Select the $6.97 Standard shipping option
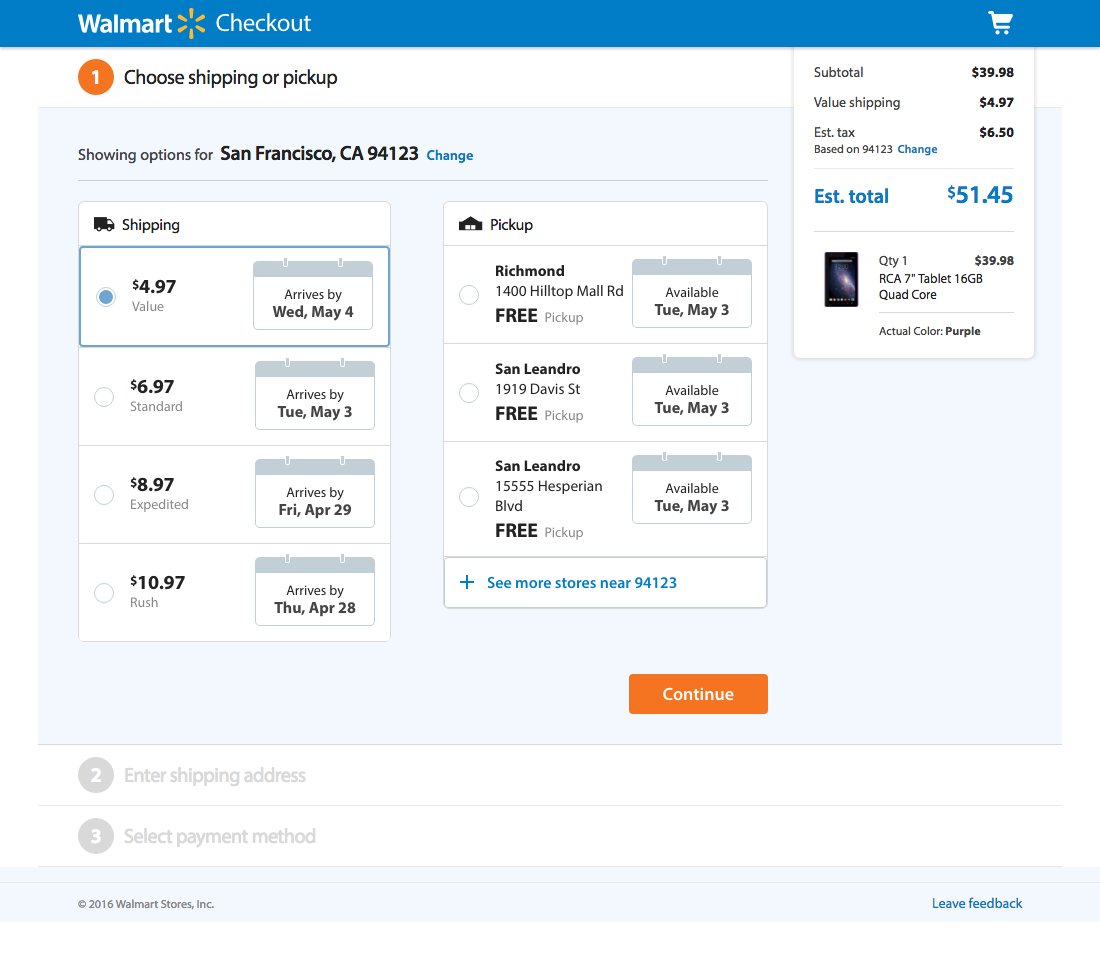1100x977 pixels. (104, 396)
